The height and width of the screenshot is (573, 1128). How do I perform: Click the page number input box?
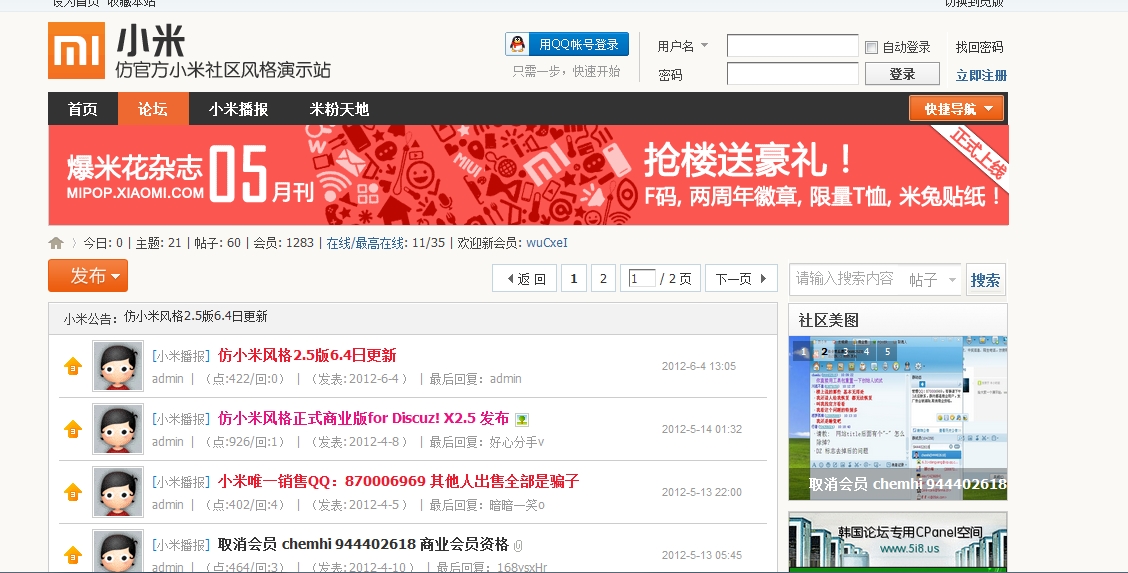click(x=642, y=278)
